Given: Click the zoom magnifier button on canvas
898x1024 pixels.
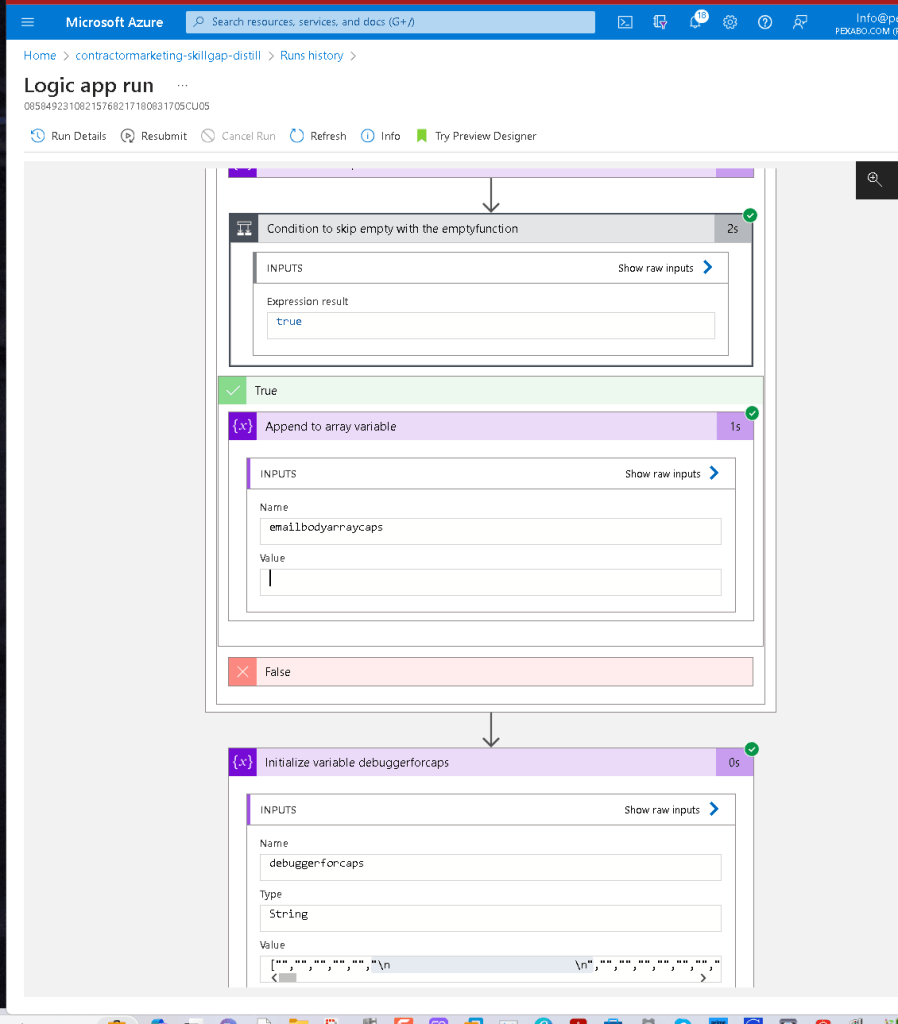Looking at the screenshot, I should point(874,180).
